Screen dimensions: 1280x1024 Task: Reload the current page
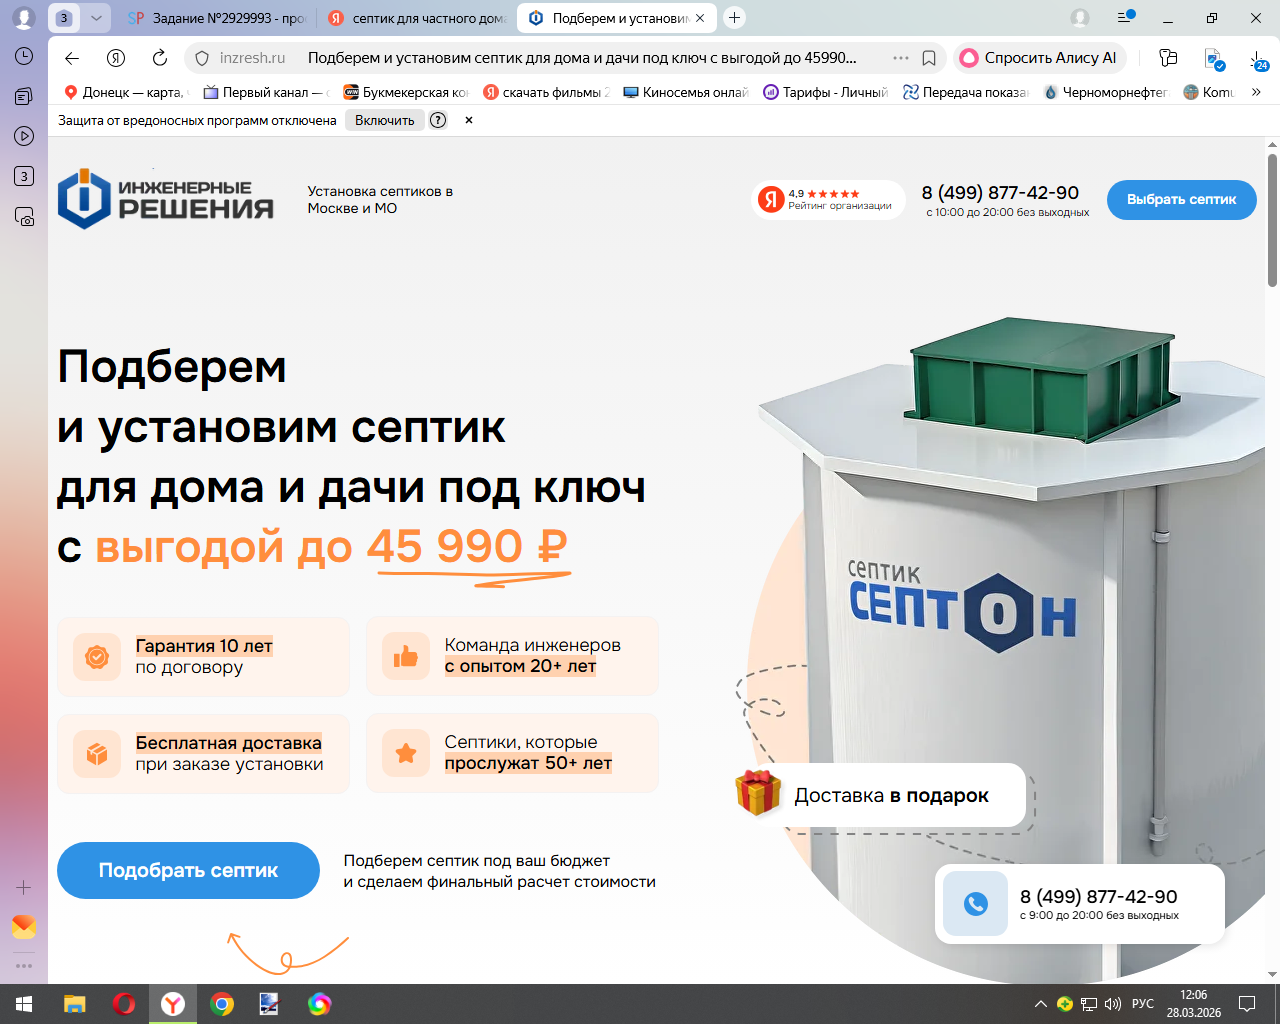point(160,58)
